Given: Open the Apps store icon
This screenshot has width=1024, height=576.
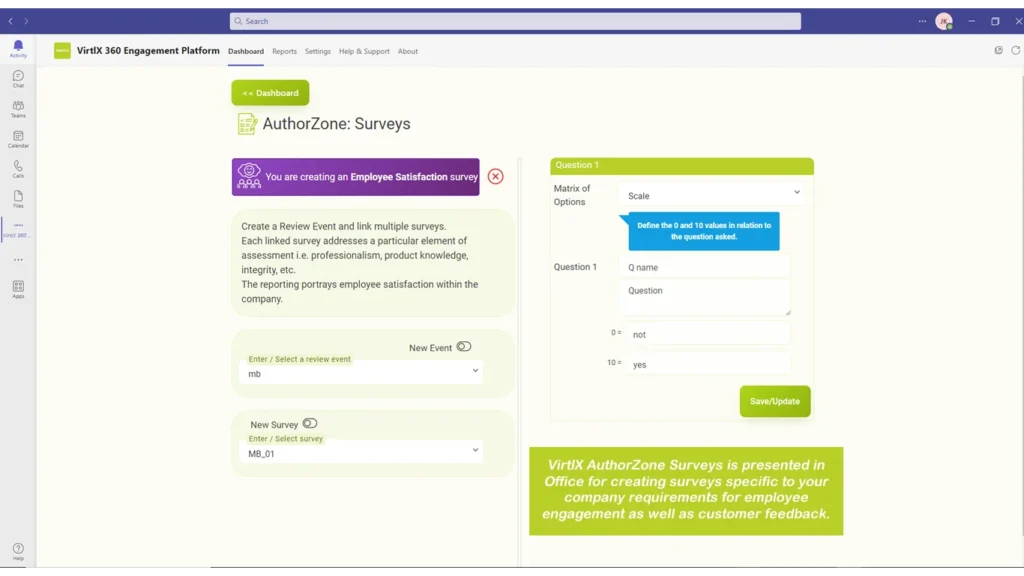Looking at the screenshot, I should [x=18, y=289].
